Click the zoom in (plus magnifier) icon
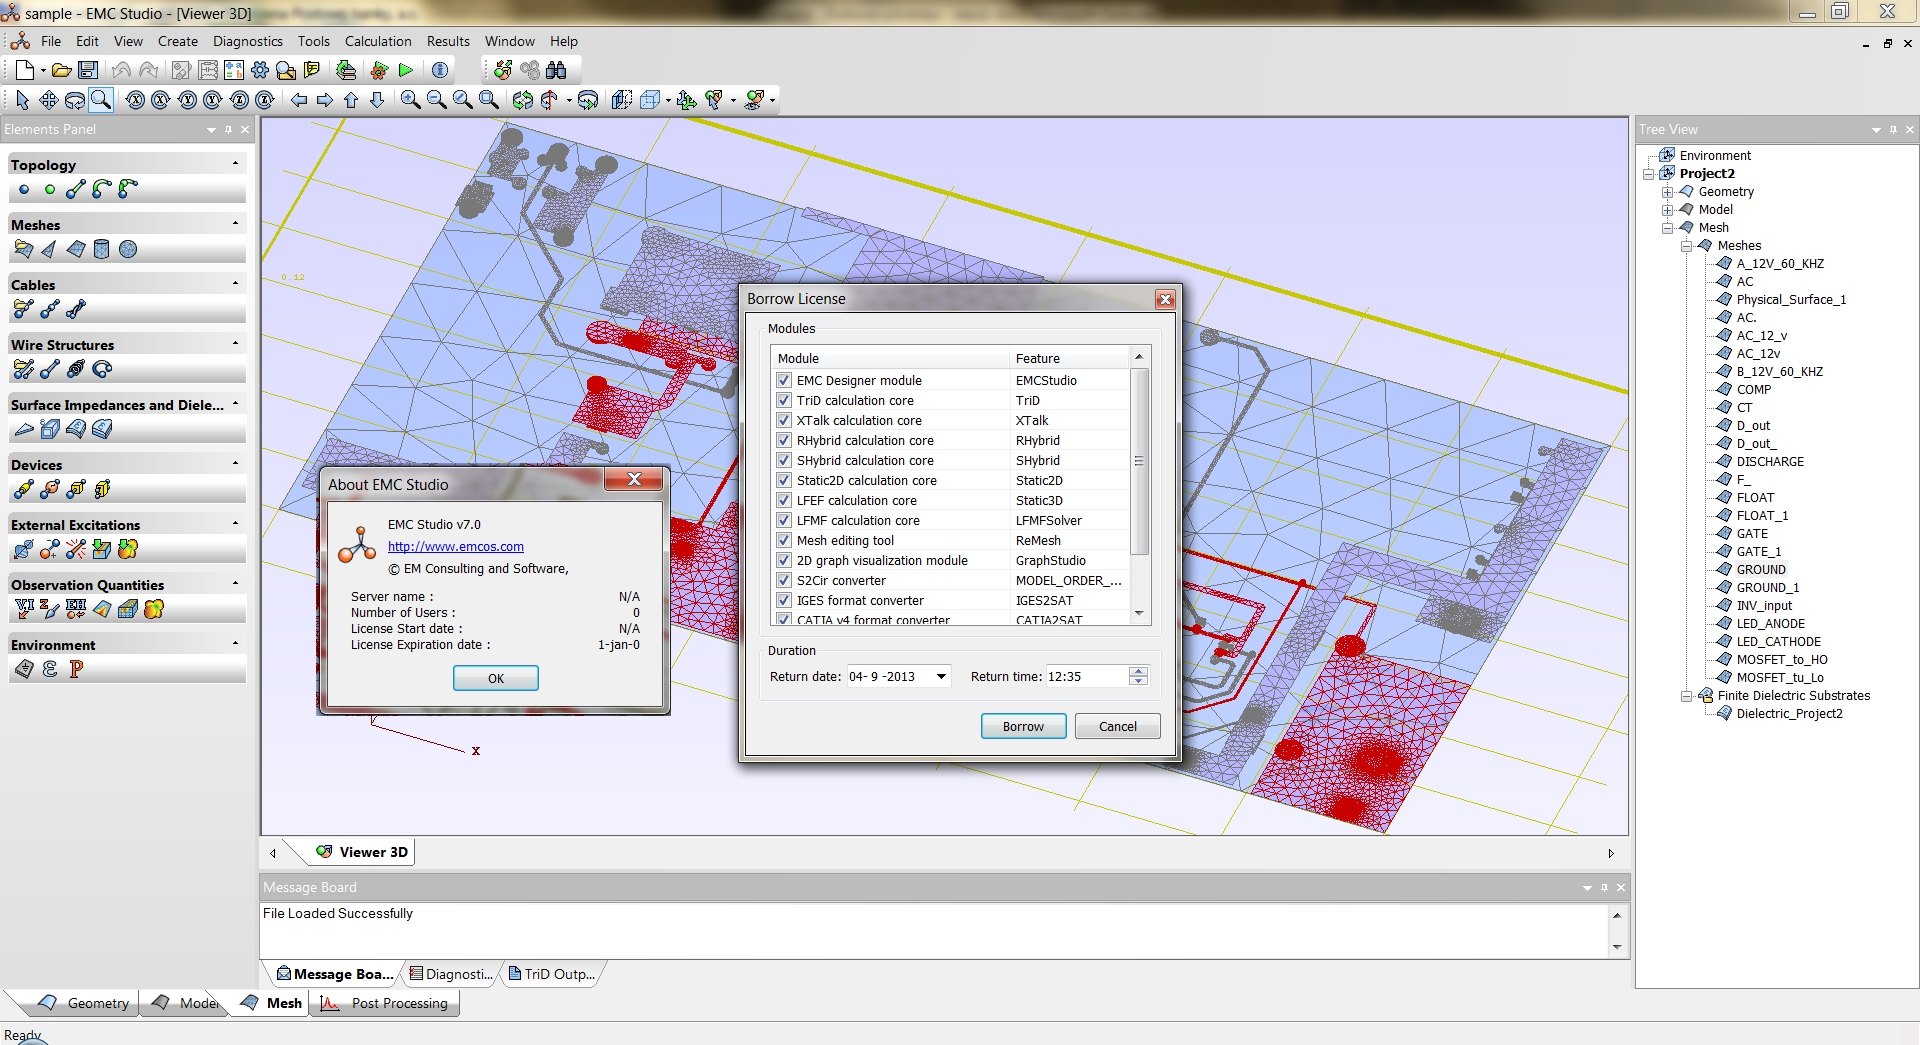 [410, 100]
